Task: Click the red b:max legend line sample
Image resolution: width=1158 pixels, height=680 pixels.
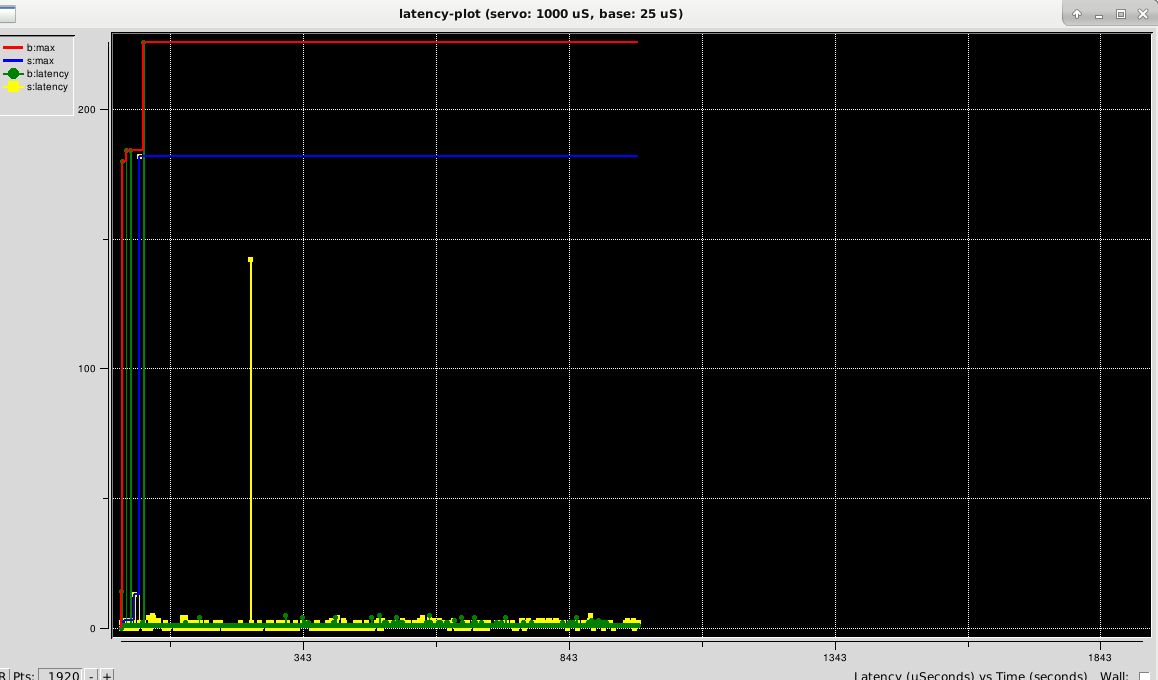Action: (13, 47)
